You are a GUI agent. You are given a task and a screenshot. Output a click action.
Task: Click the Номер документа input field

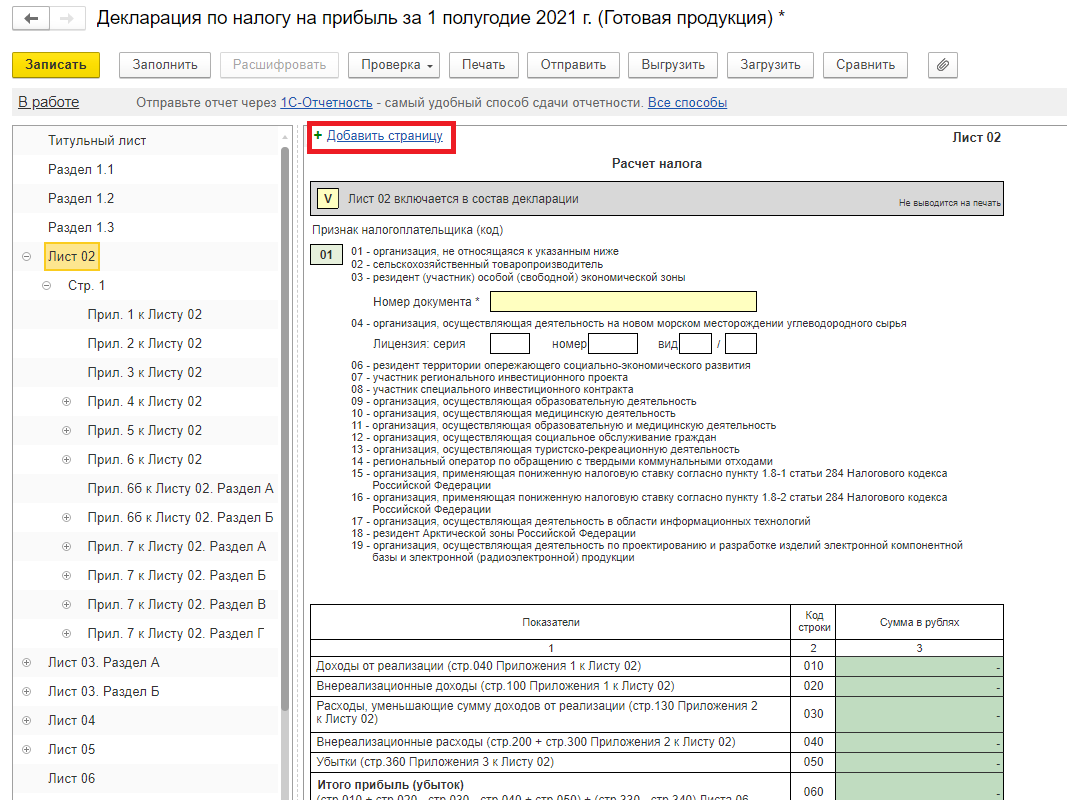pyautogui.click(x=622, y=302)
